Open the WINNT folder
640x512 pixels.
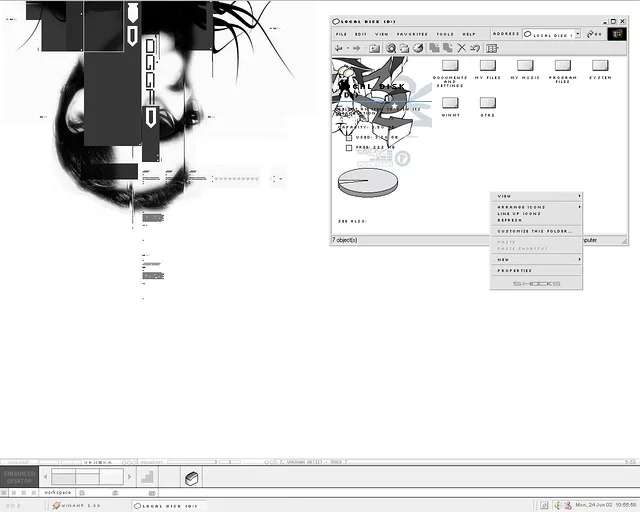[450, 103]
